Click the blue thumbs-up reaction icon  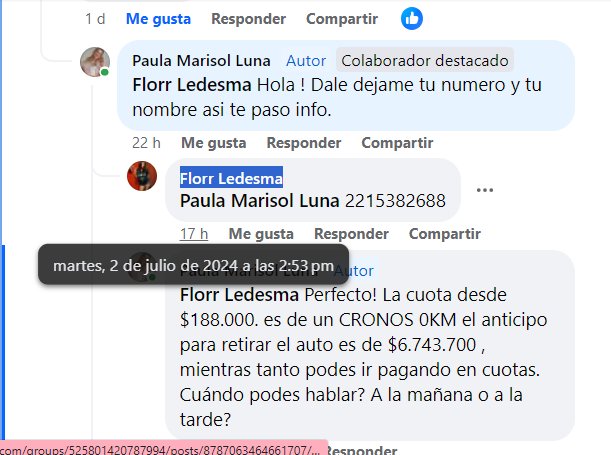[x=412, y=19]
